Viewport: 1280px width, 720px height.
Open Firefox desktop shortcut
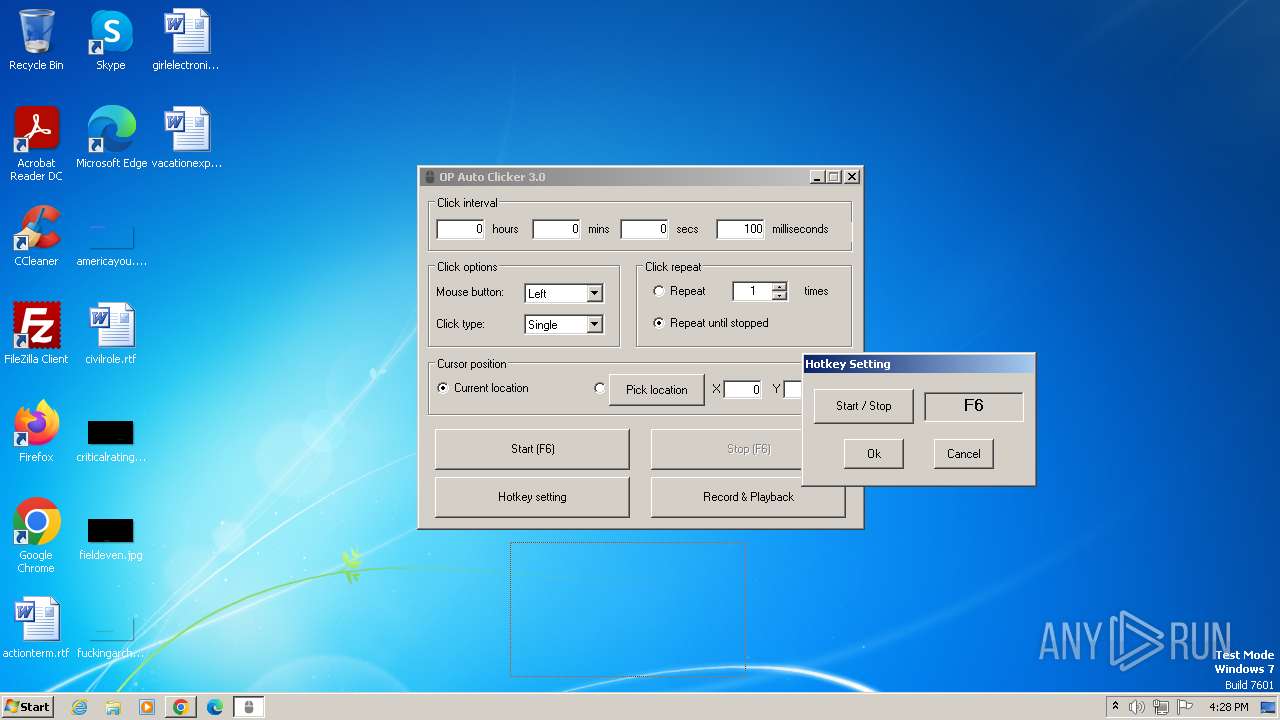pyautogui.click(x=36, y=432)
